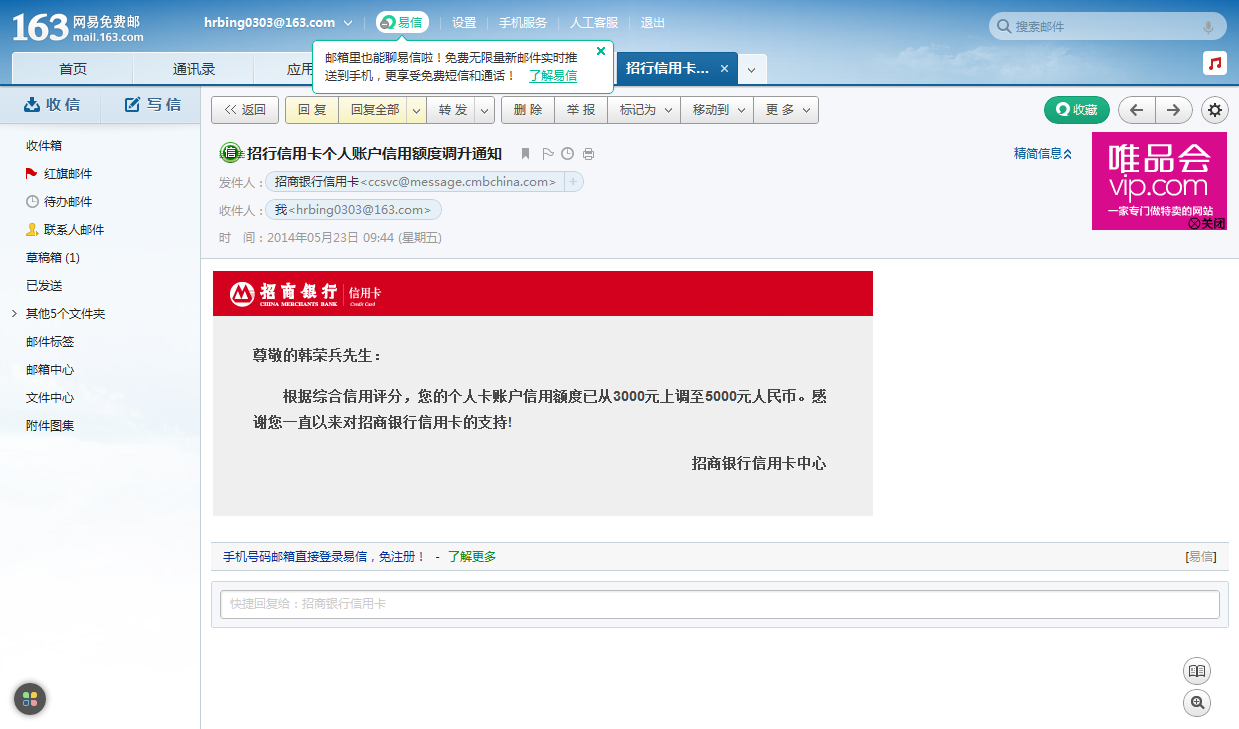Open the 草稿箱 drafts folder
The height and width of the screenshot is (729, 1239).
52,258
